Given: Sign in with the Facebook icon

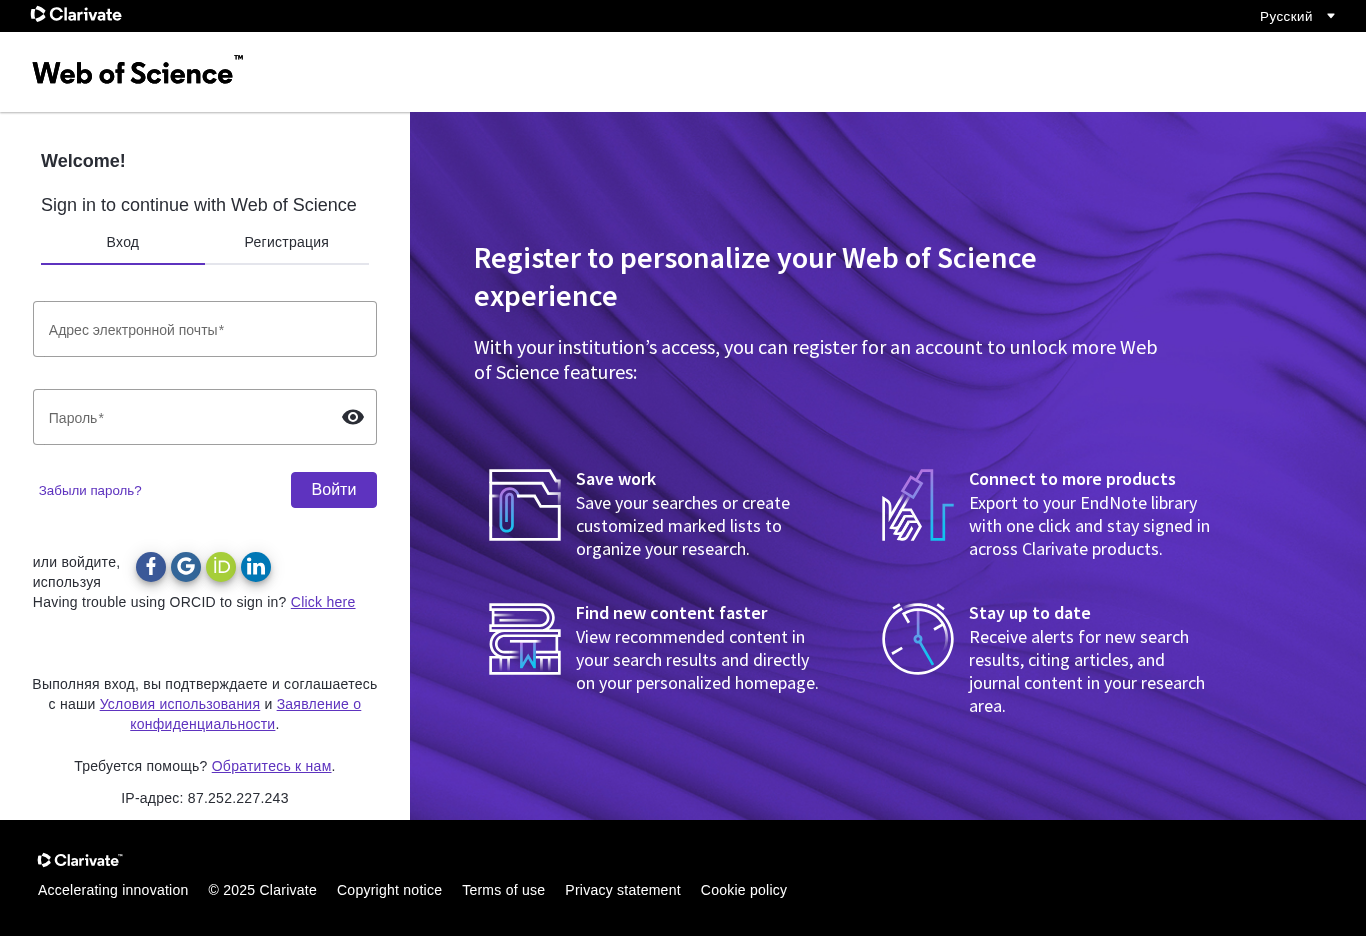Looking at the screenshot, I should (151, 567).
